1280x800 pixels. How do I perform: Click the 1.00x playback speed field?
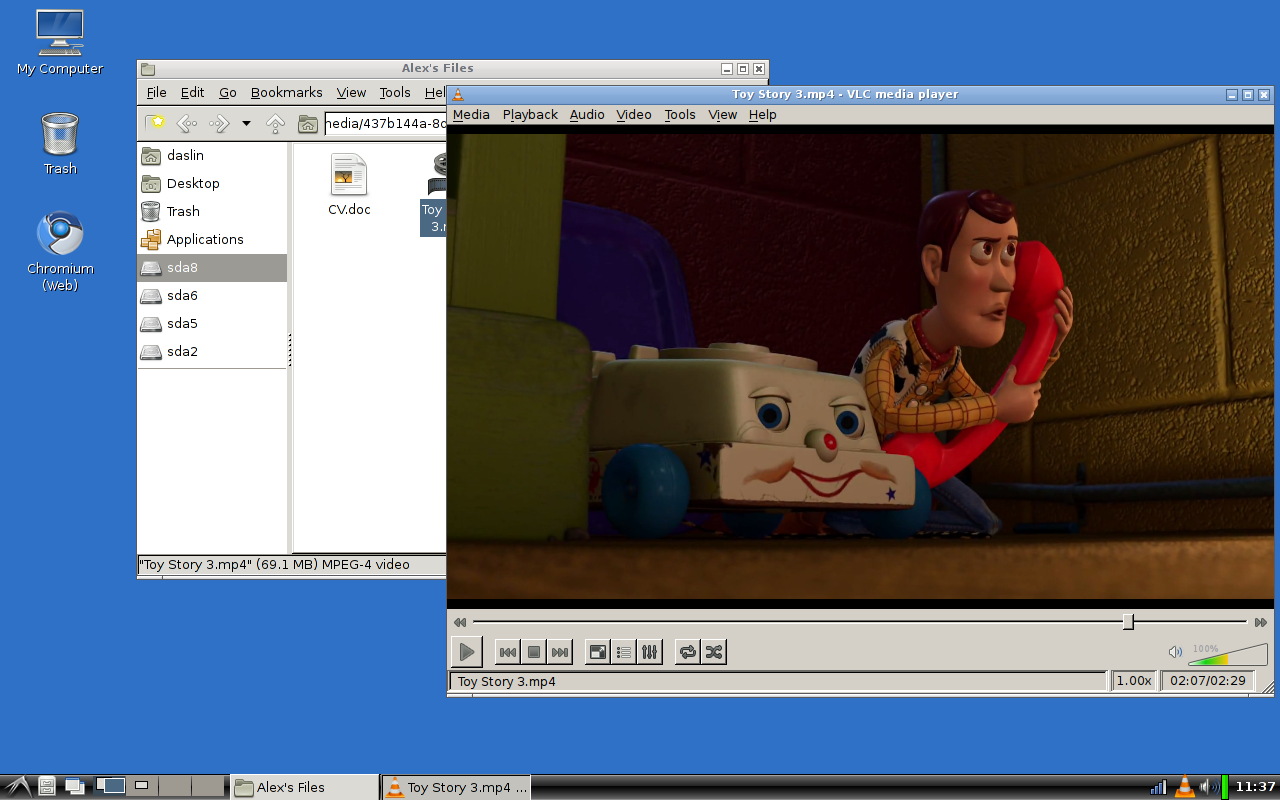1134,681
